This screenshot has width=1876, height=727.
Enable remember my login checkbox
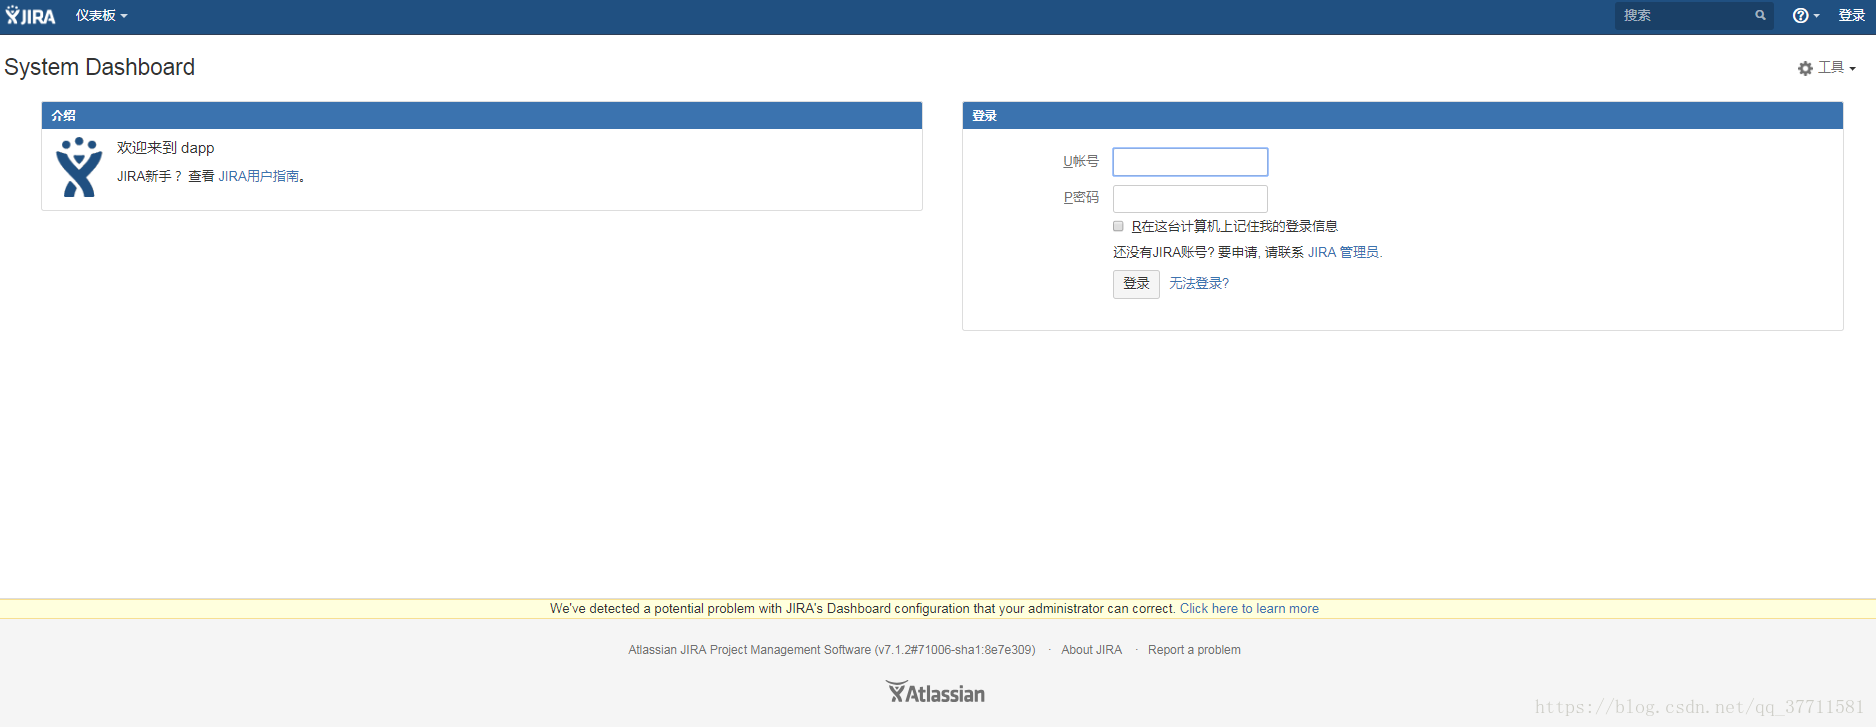pos(1118,226)
